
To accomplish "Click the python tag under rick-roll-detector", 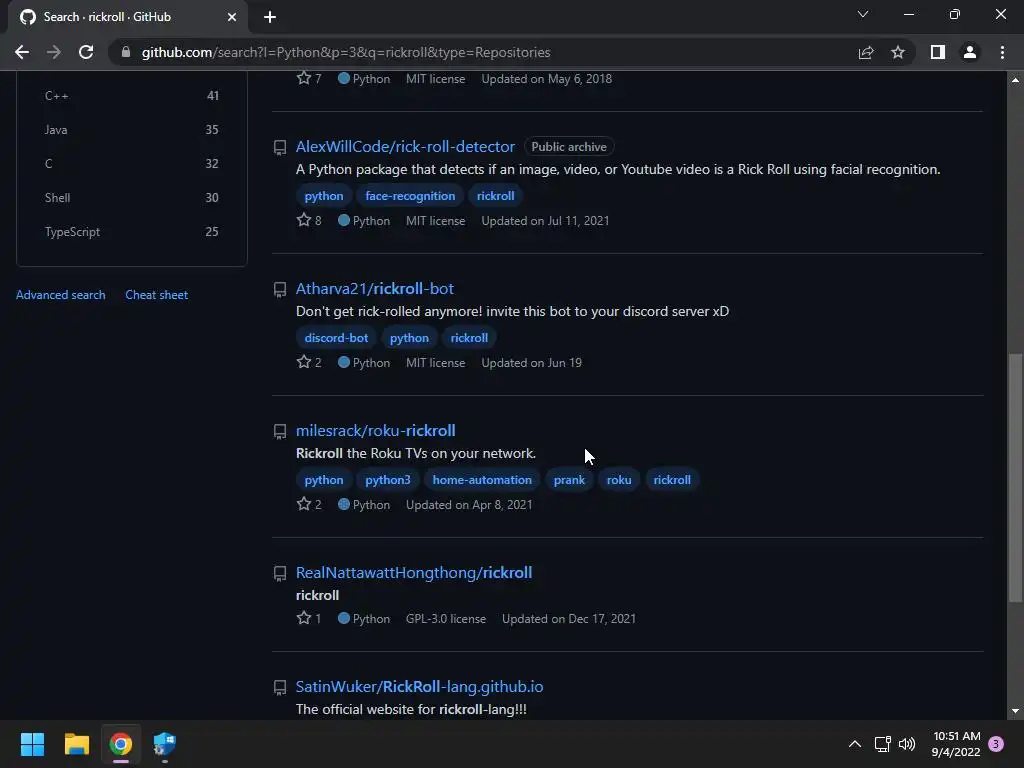I will [324, 196].
